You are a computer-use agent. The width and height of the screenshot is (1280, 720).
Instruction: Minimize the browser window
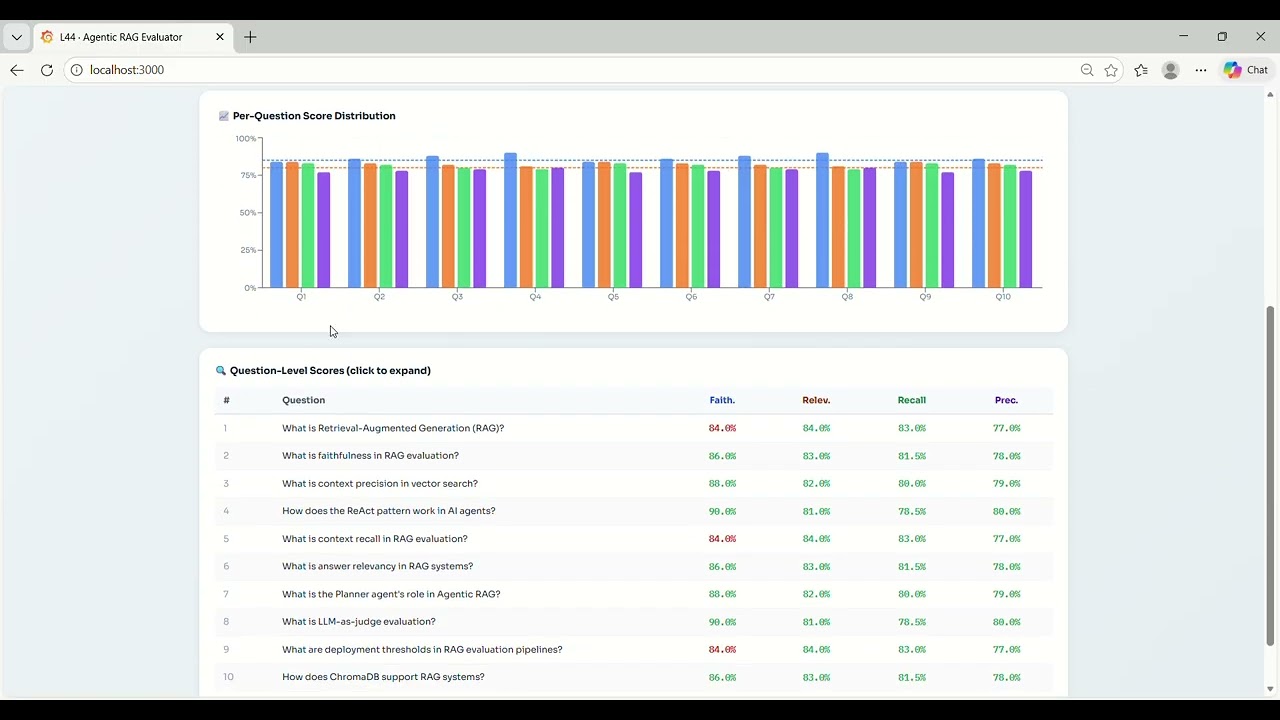1183,36
